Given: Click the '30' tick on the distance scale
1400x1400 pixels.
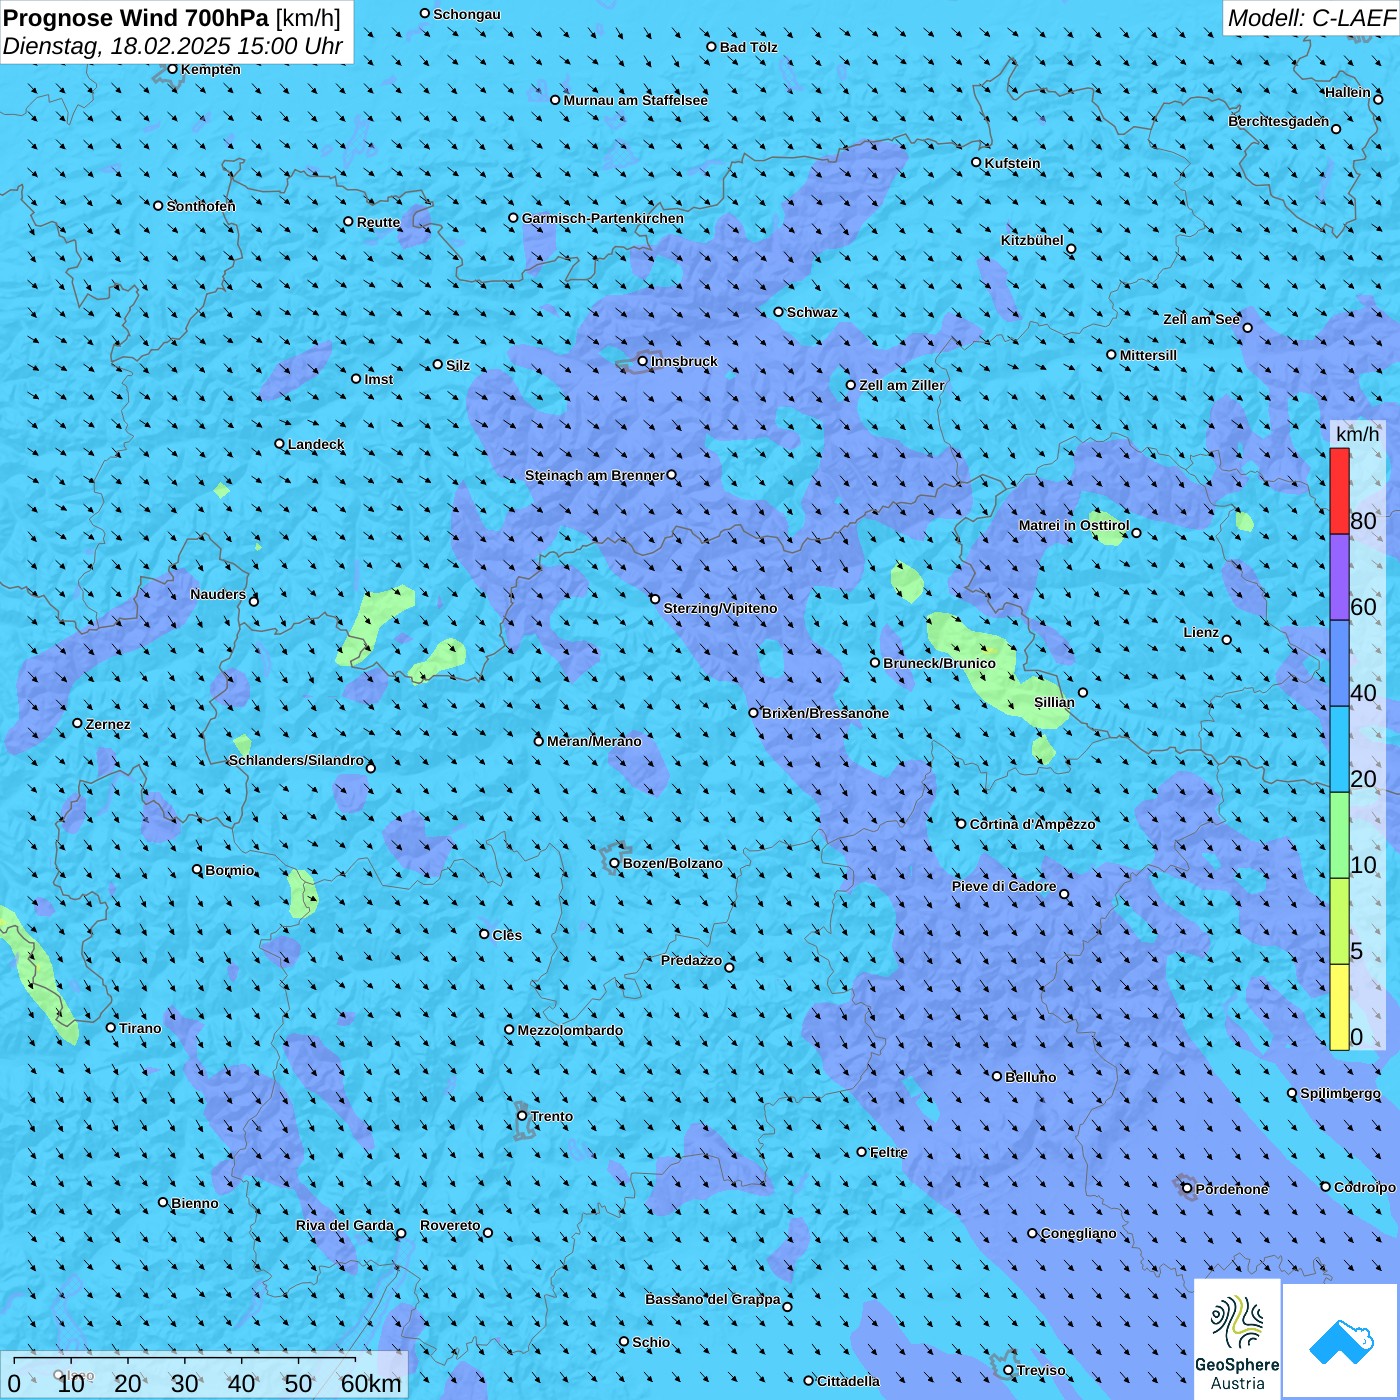Looking at the screenshot, I should coord(184,1383).
